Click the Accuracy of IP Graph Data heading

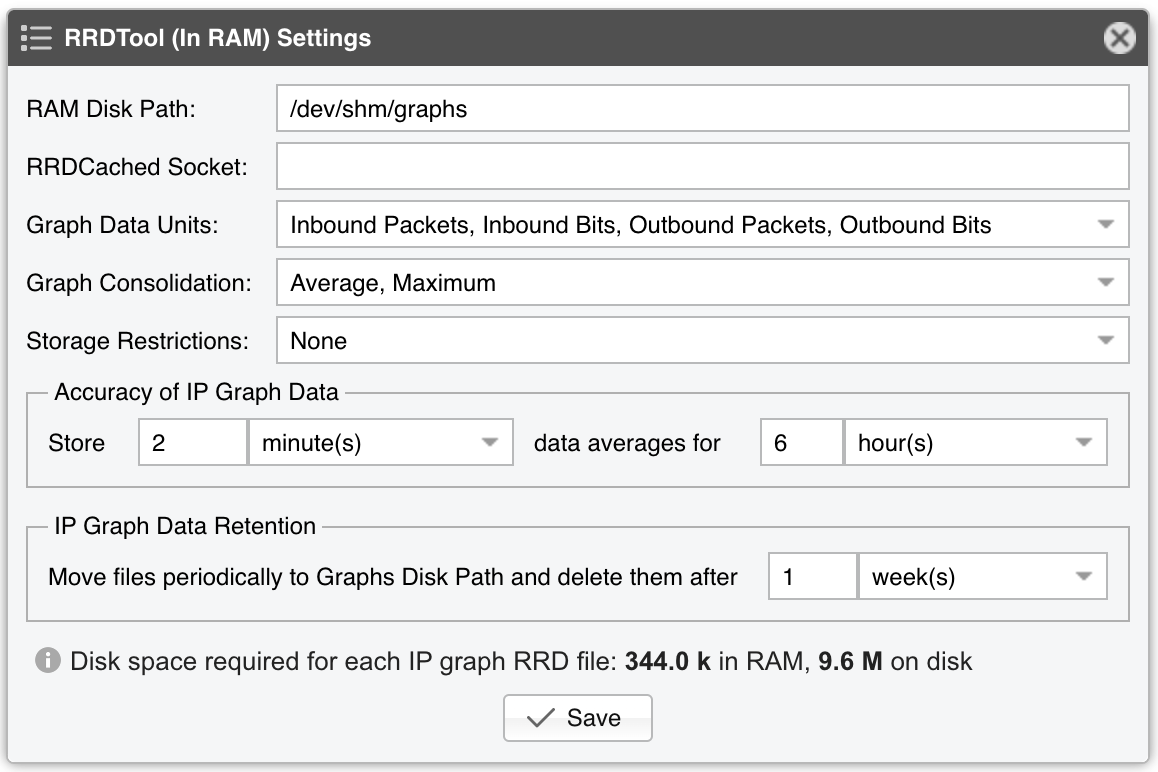(x=196, y=392)
